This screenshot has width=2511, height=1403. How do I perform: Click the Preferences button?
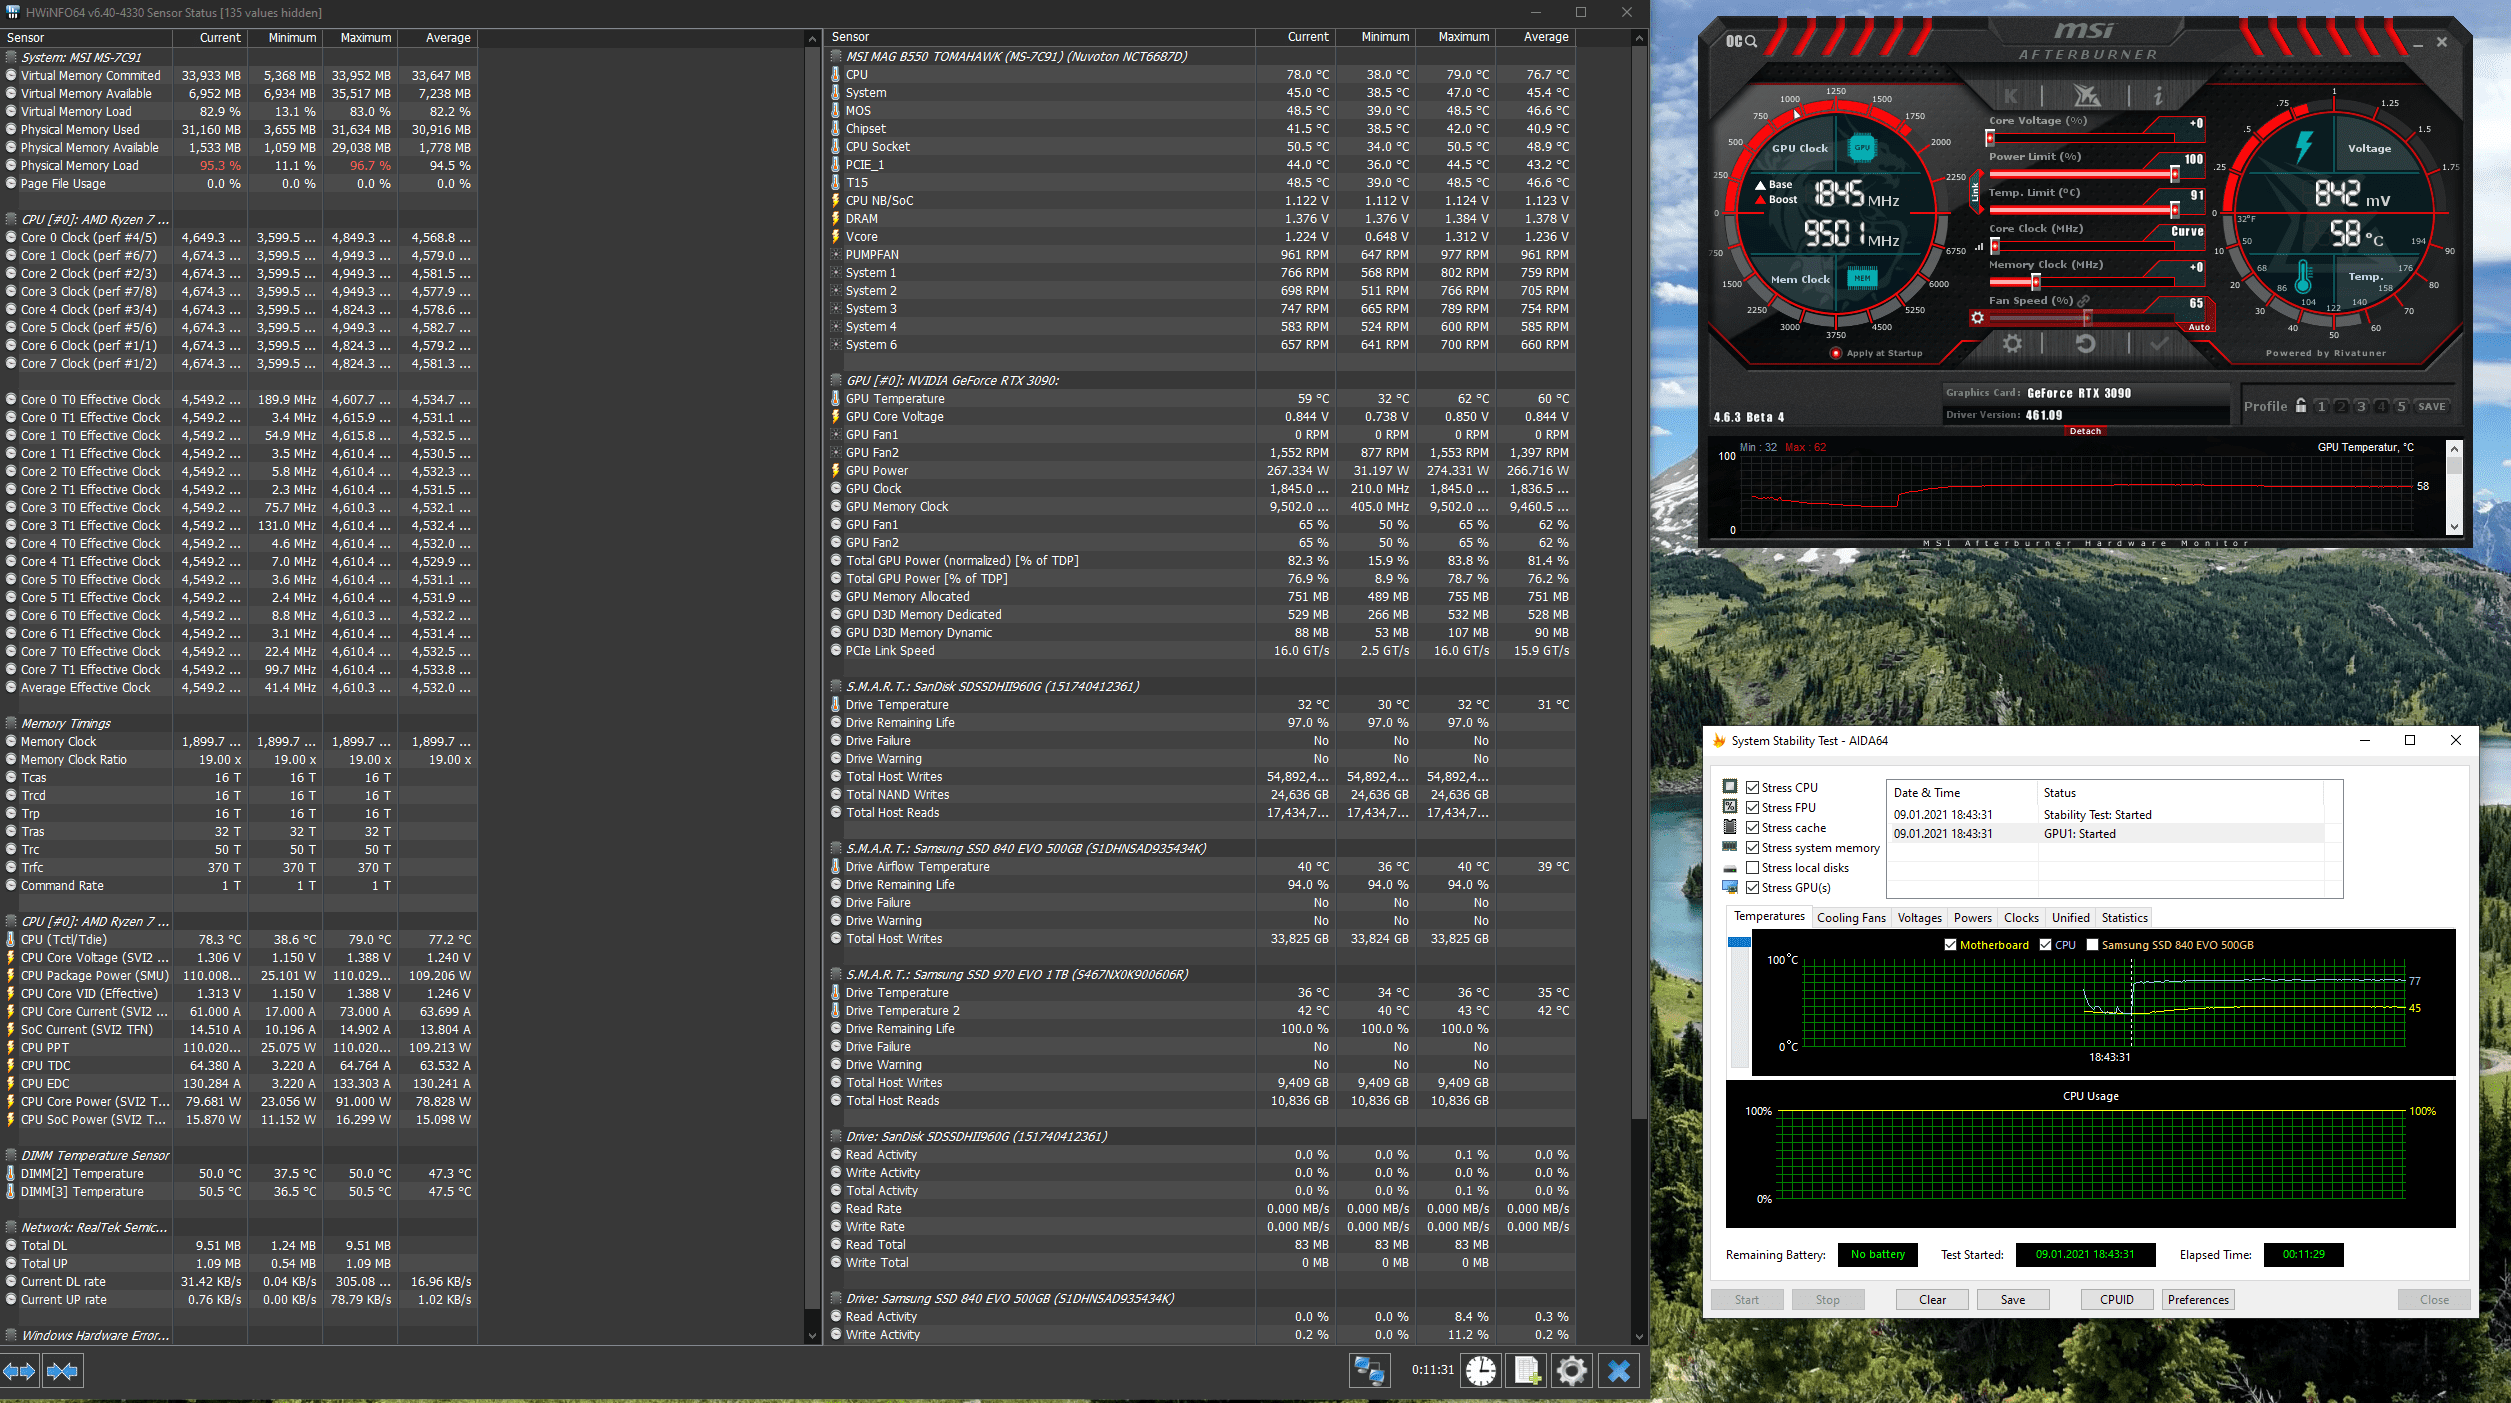point(2197,1299)
